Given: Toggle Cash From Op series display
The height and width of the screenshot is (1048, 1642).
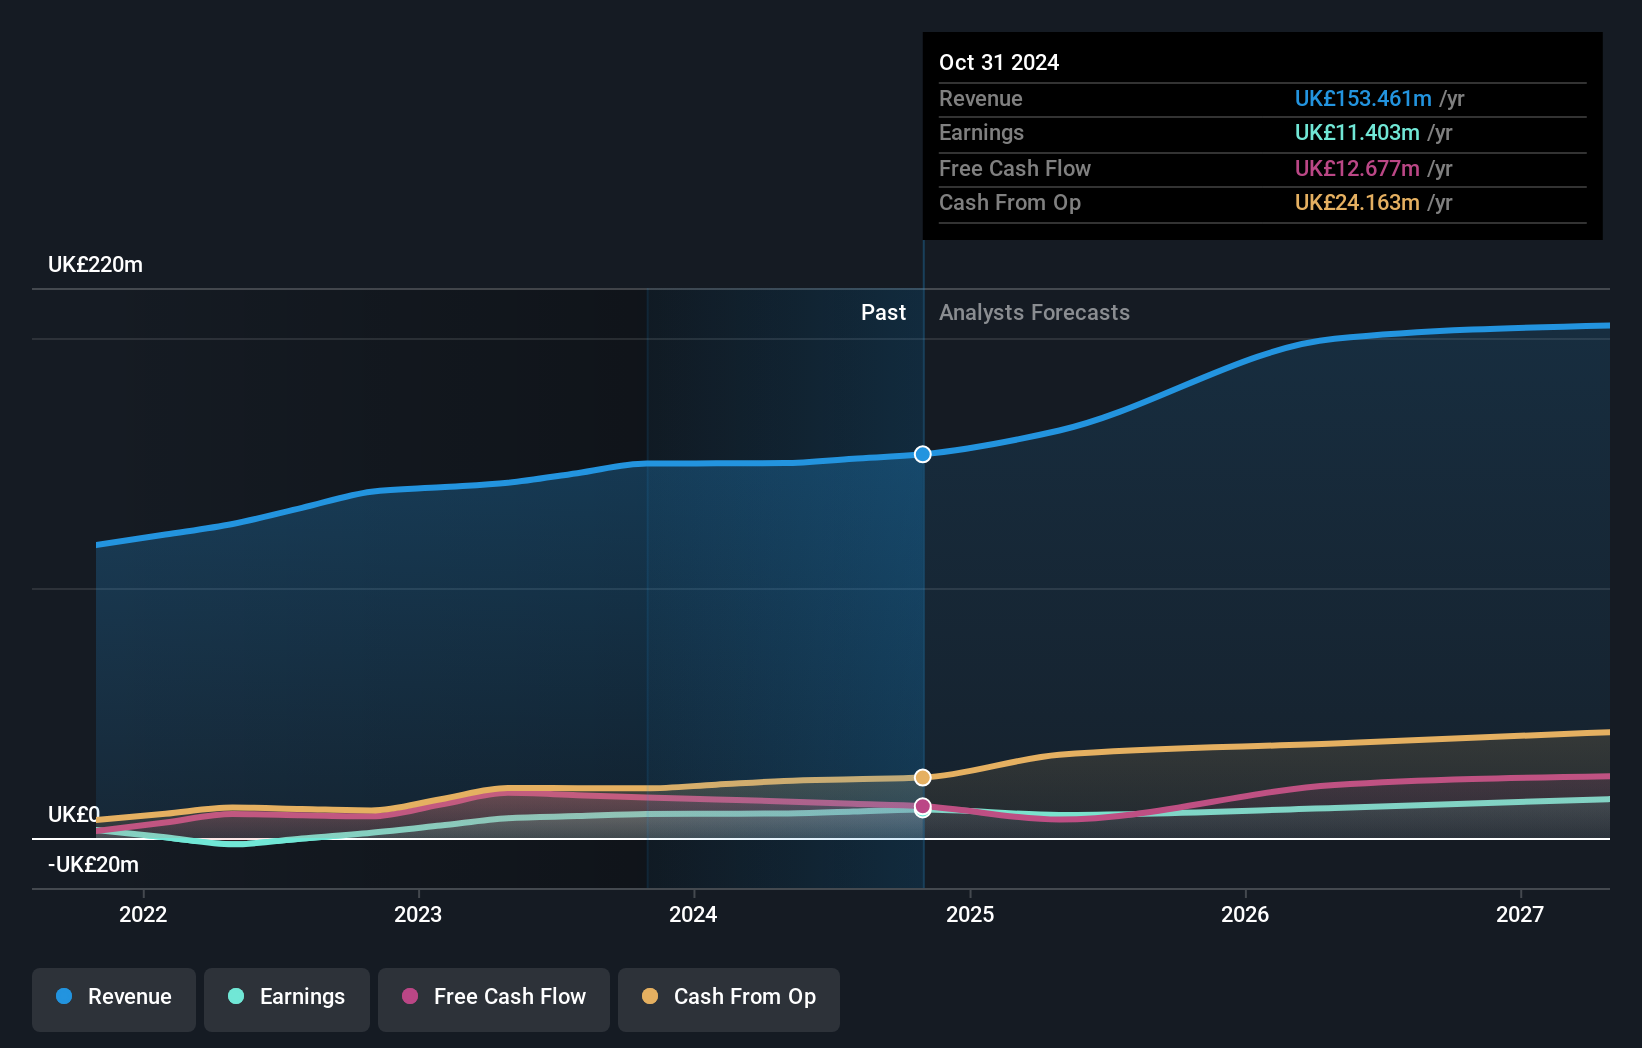Looking at the screenshot, I should click(729, 999).
